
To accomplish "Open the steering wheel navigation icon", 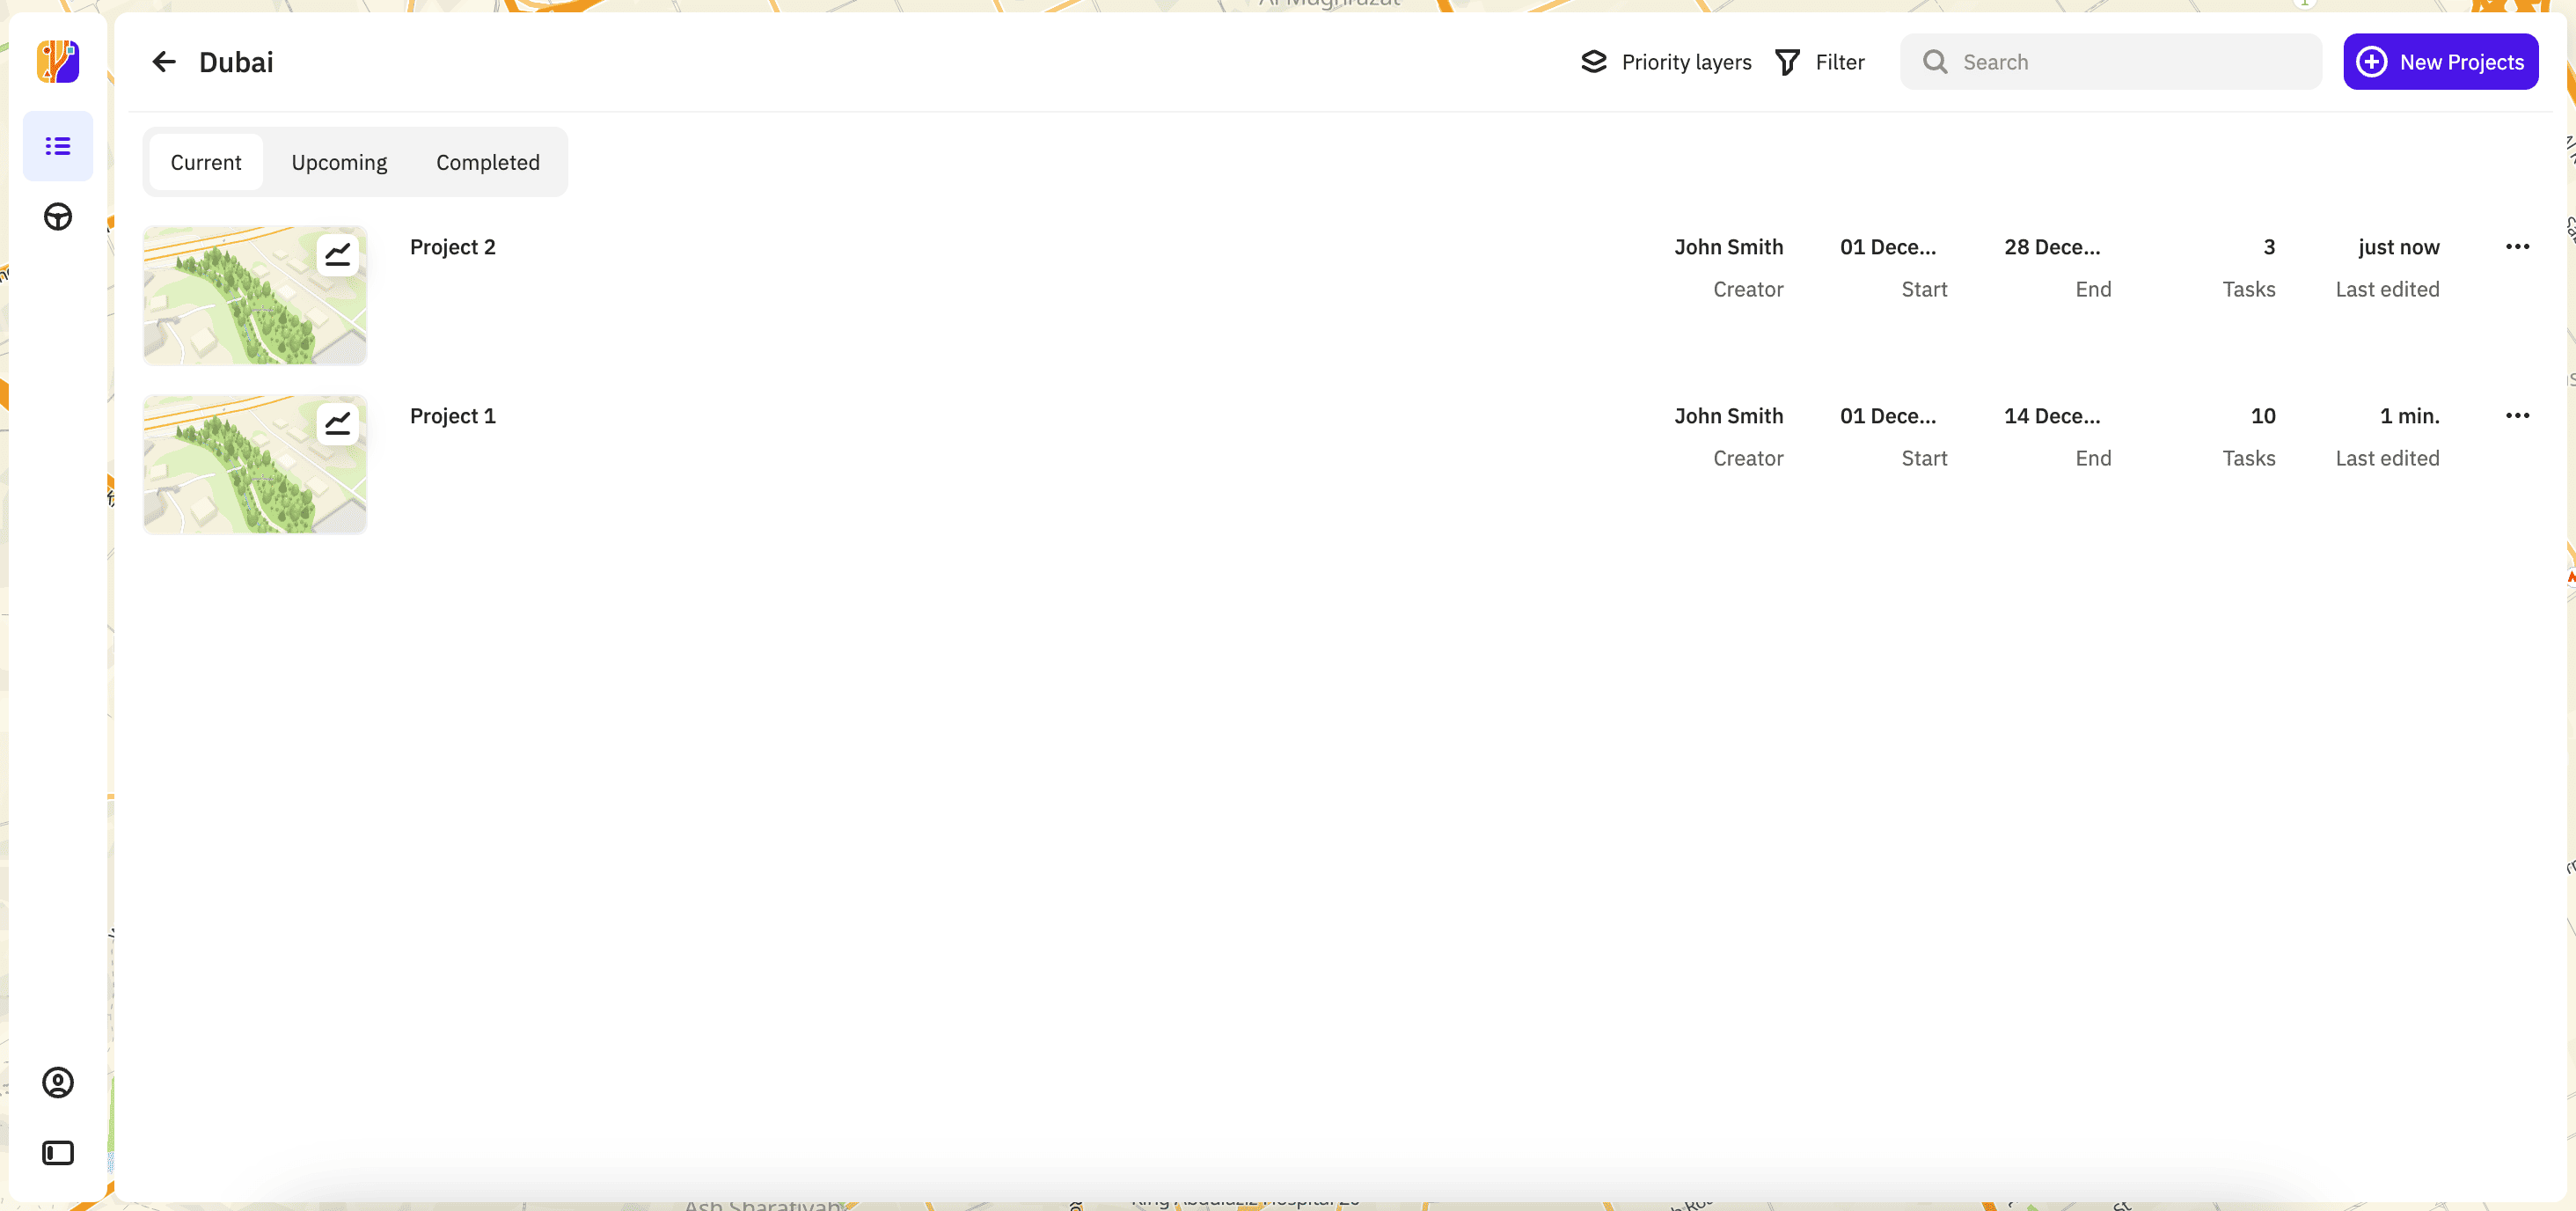I will pyautogui.click(x=57, y=217).
